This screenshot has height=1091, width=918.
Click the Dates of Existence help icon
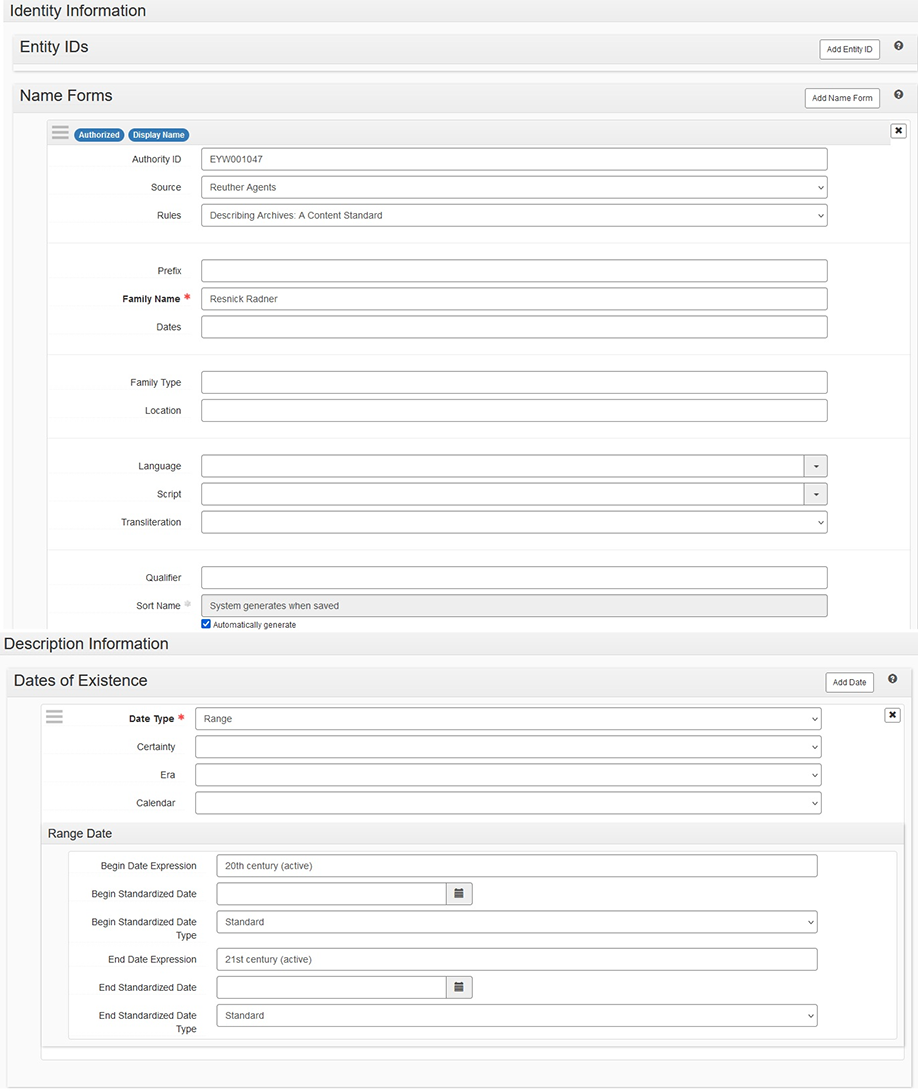click(892, 679)
